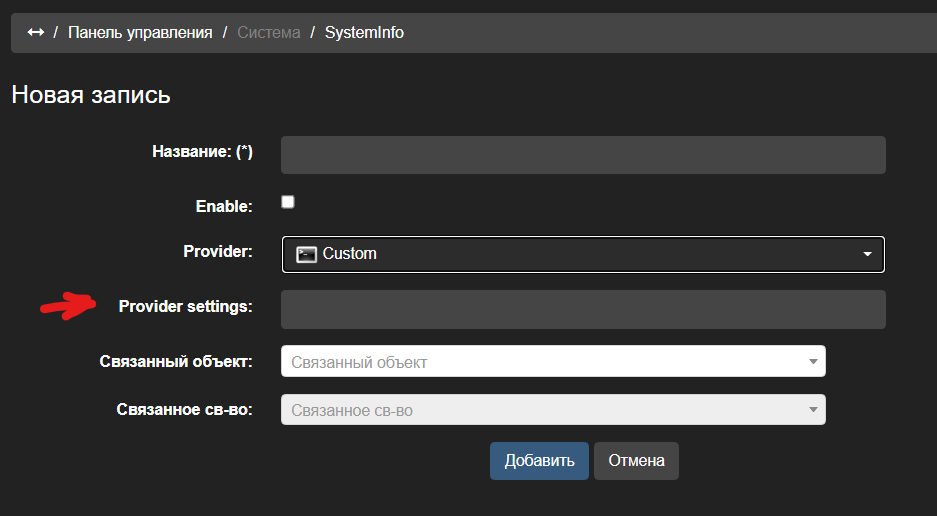Click the double-arrow icon in the breadcrumb

pyautogui.click(x=35, y=33)
